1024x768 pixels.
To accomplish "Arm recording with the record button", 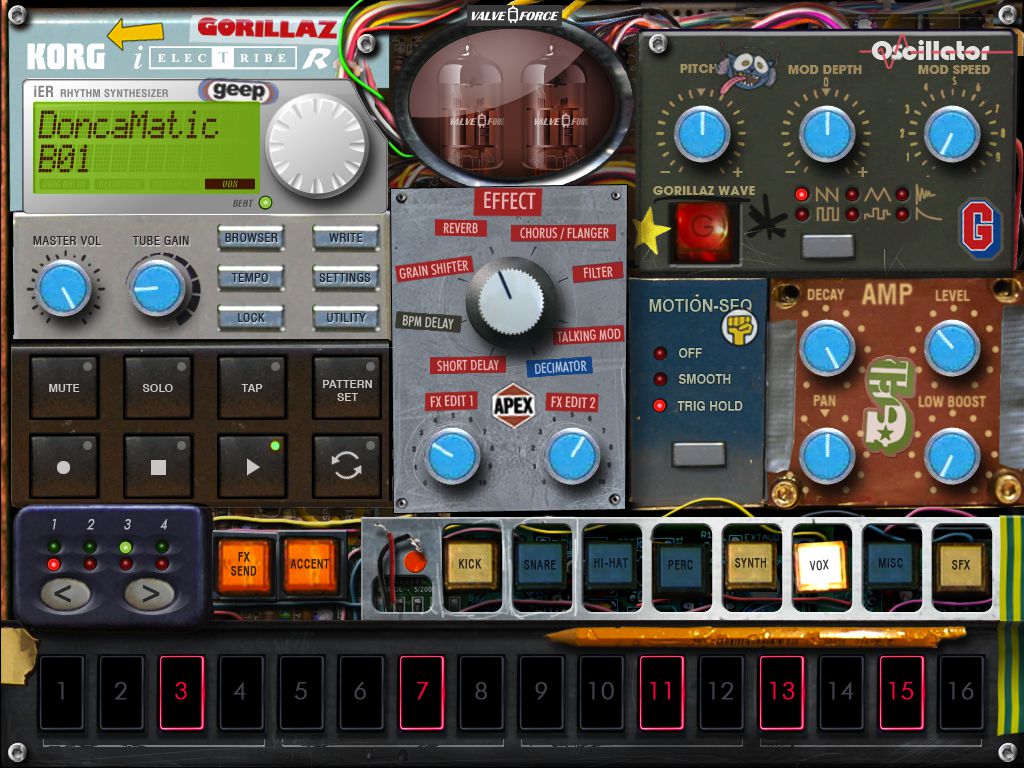I will pyautogui.click(x=64, y=466).
